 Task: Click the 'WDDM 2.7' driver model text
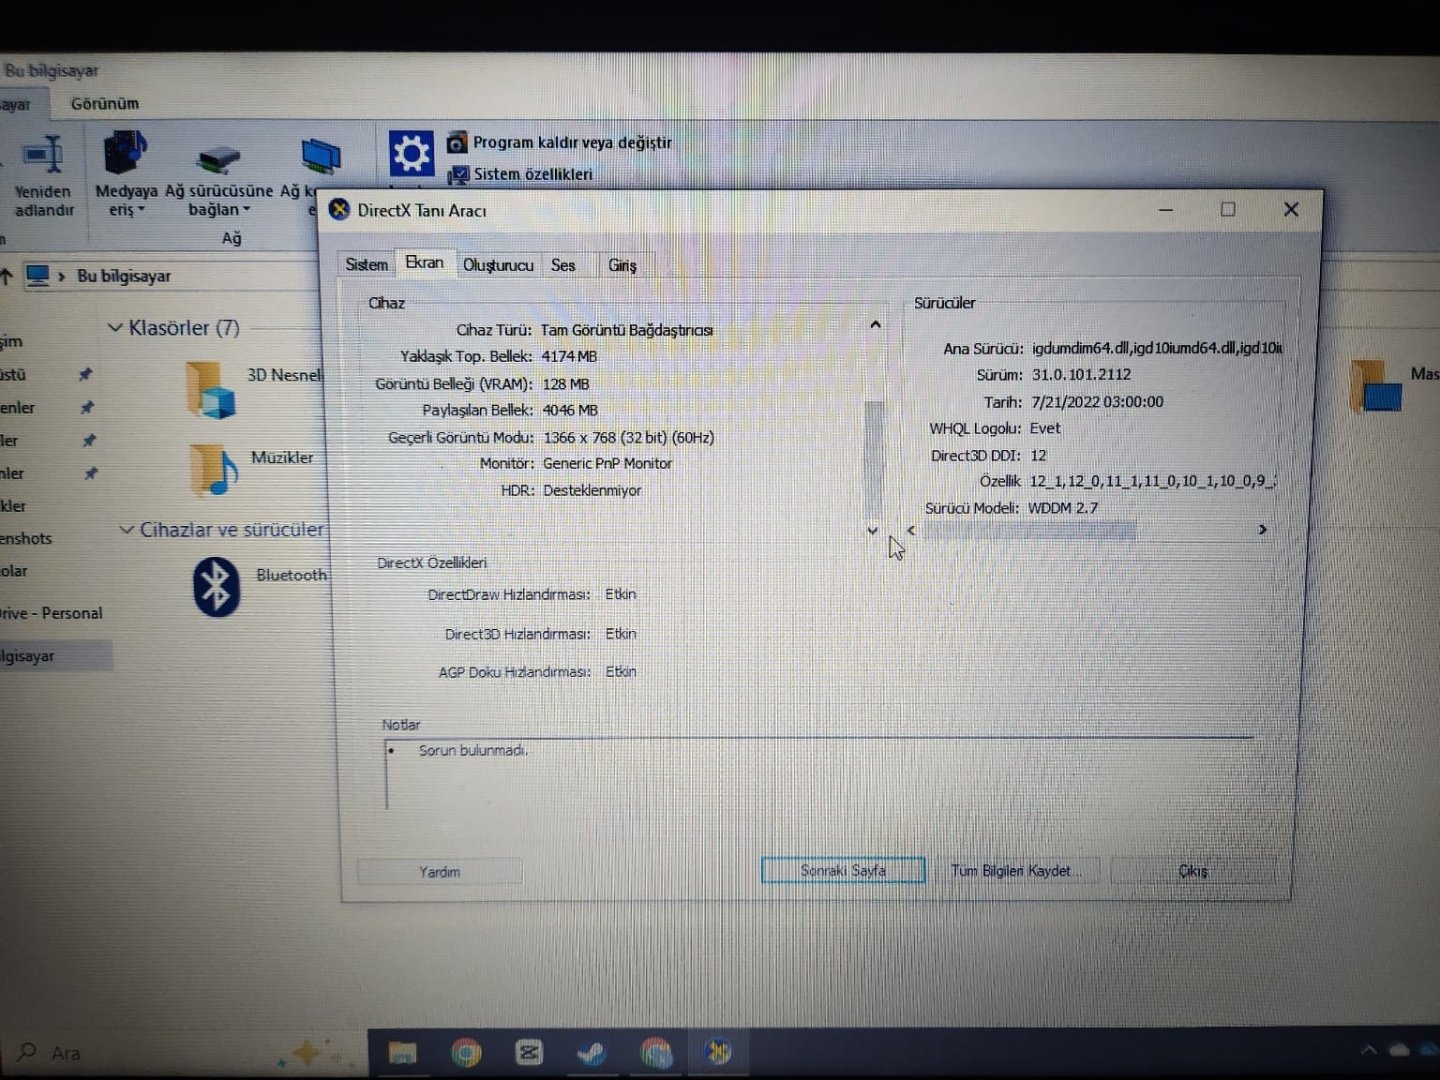pos(1063,508)
